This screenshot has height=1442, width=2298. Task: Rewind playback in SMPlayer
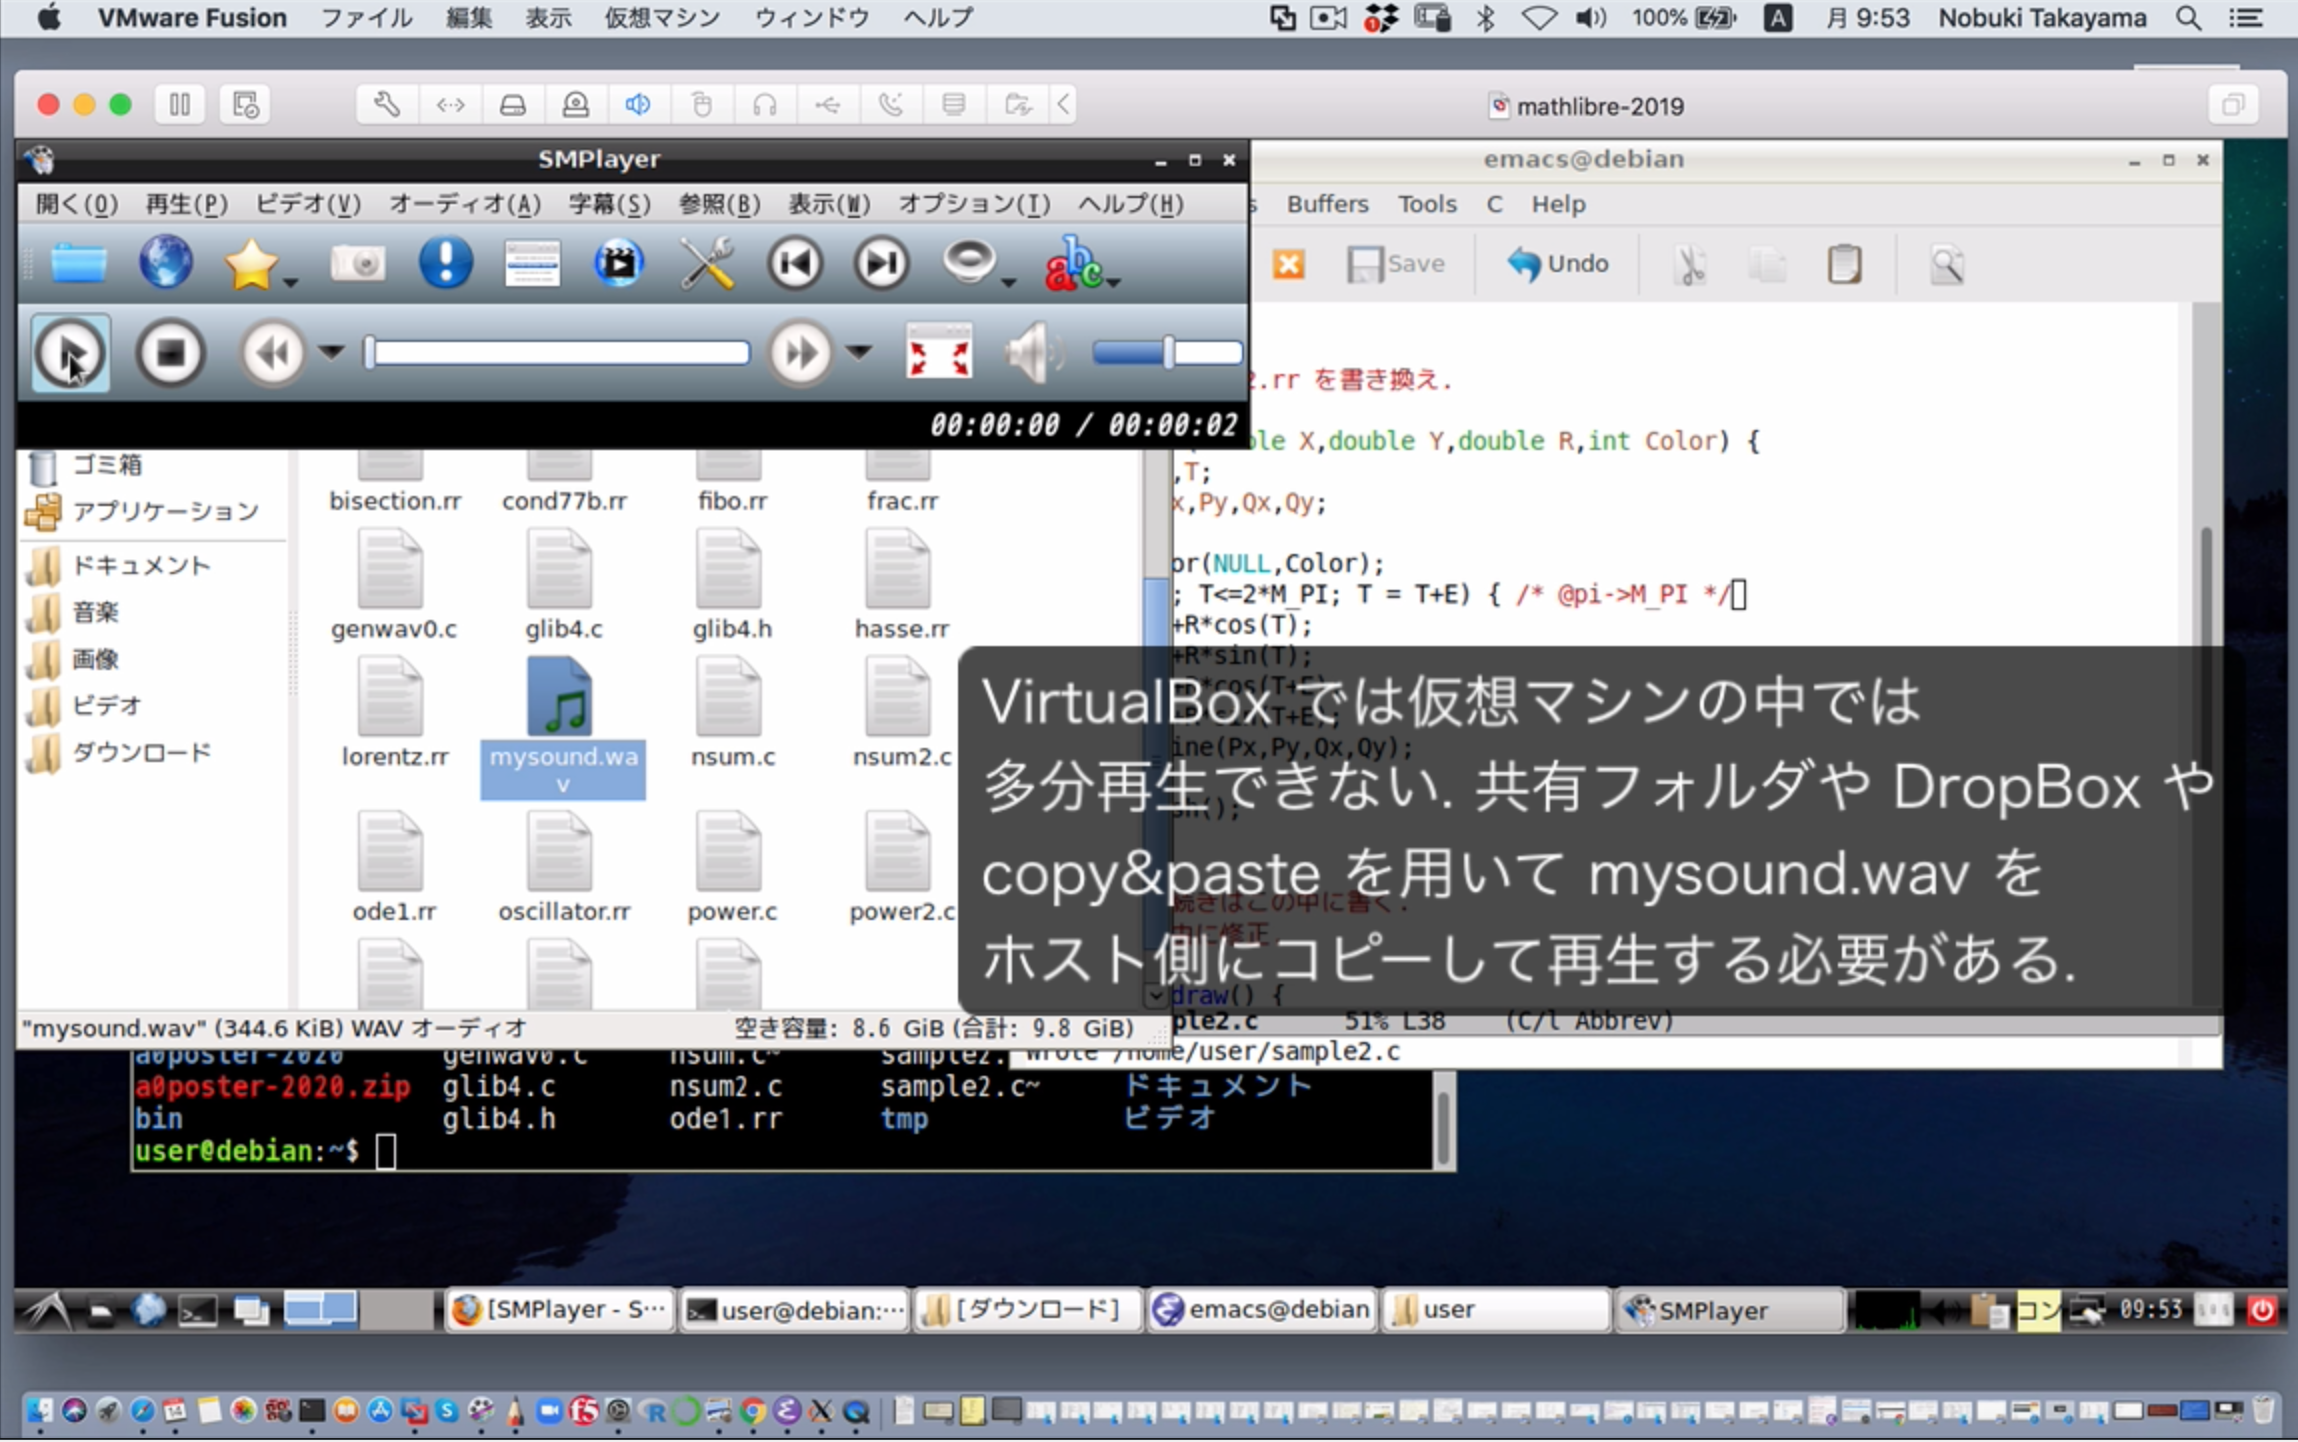(x=272, y=353)
